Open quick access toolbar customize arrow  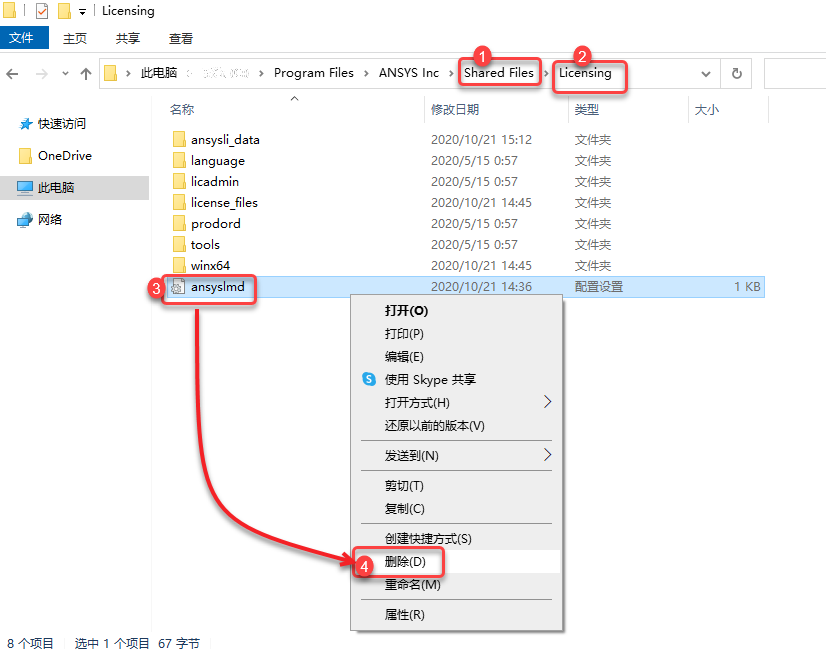click(82, 12)
